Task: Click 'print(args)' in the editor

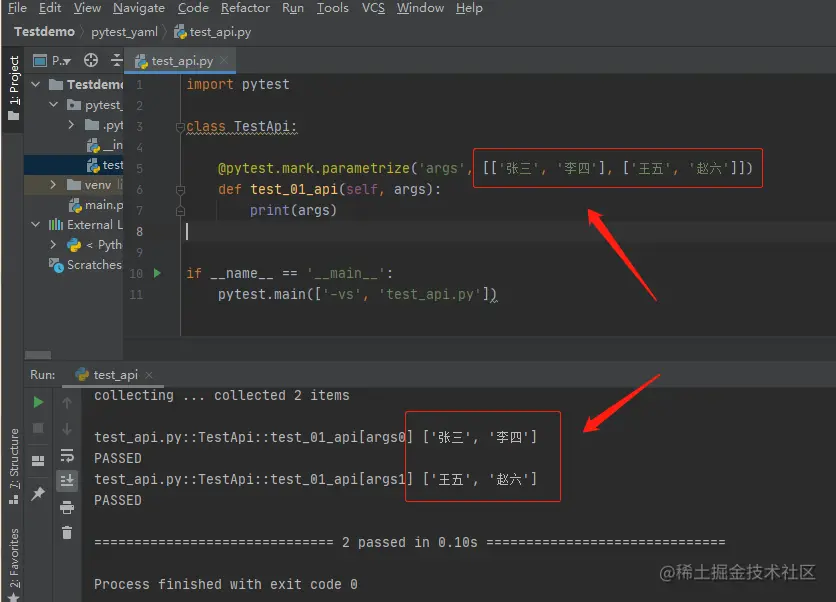Action: [293, 210]
